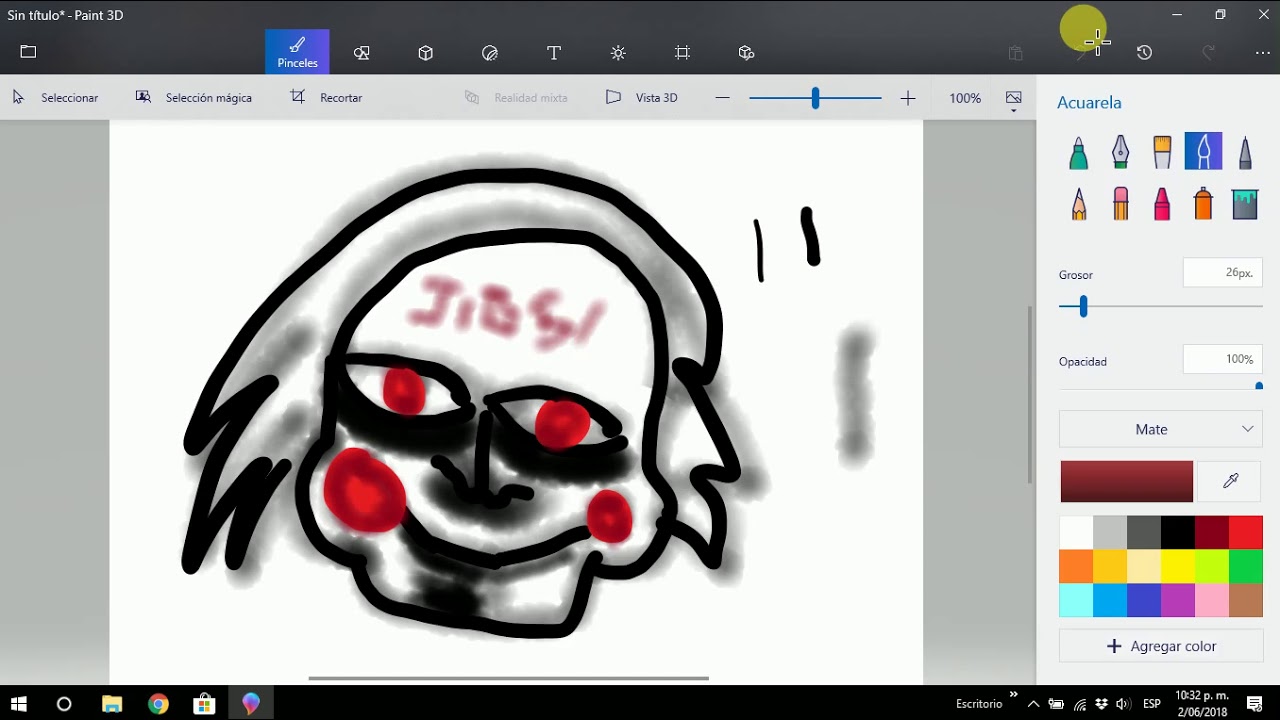
Task: Open the notification center icon
Action: (1254, 704)
